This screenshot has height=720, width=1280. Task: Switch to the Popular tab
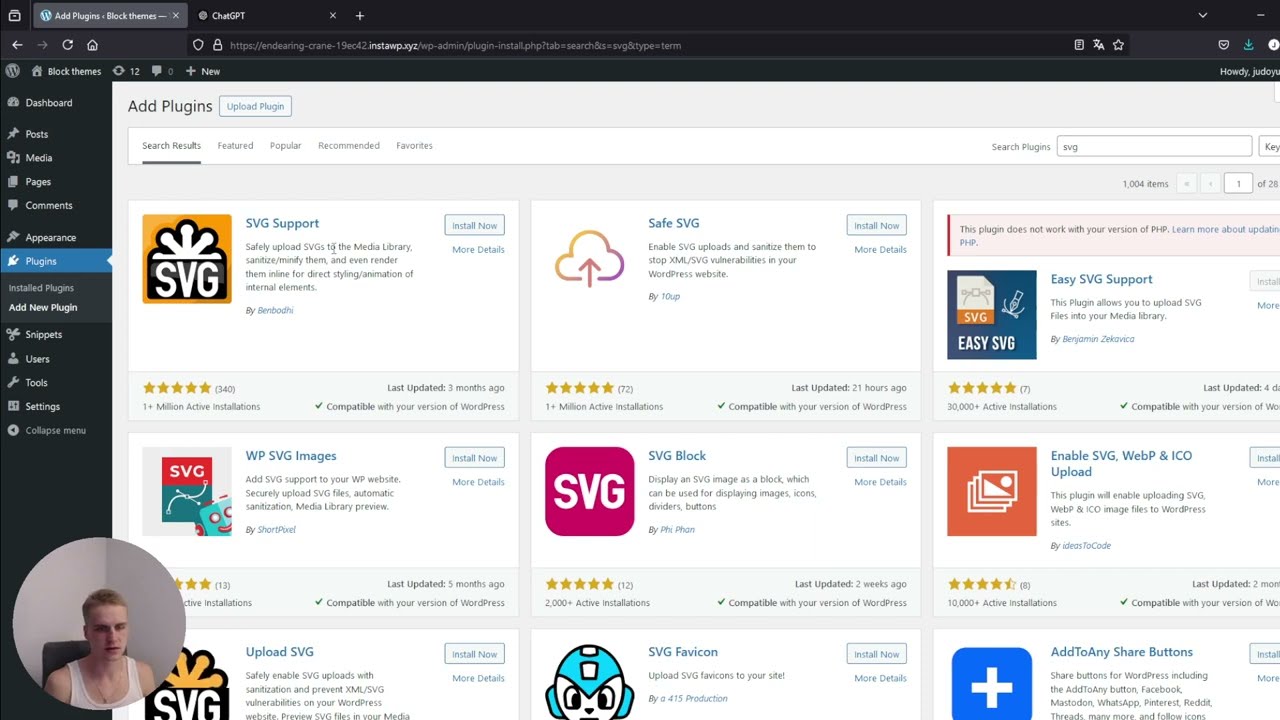[x=285, y=146]
